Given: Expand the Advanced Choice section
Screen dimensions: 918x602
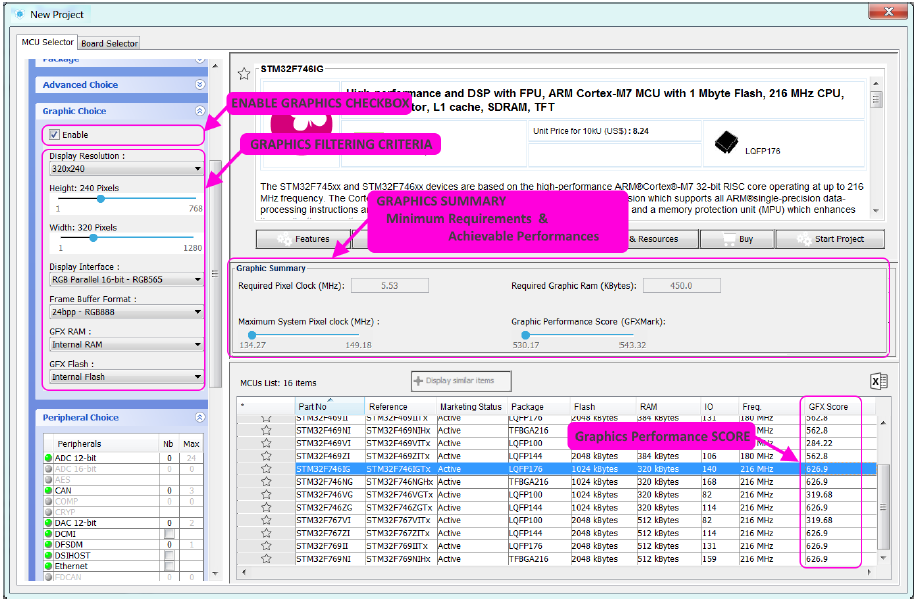Looking at the screenshot, I should (x=200, y=85).
